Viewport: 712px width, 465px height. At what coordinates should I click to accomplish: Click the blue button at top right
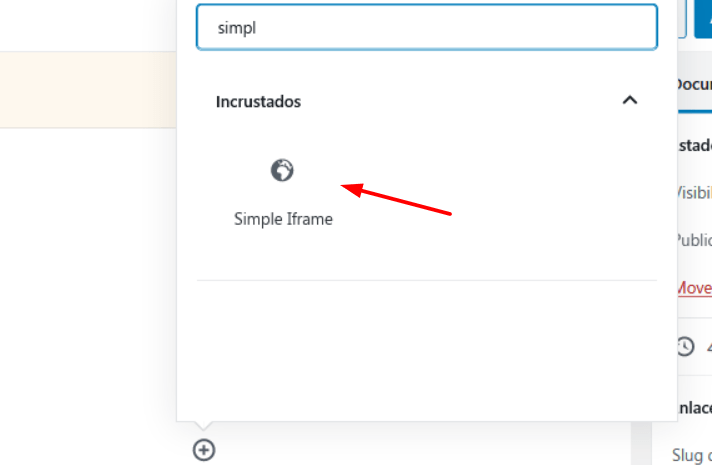[x=703, y=19]
